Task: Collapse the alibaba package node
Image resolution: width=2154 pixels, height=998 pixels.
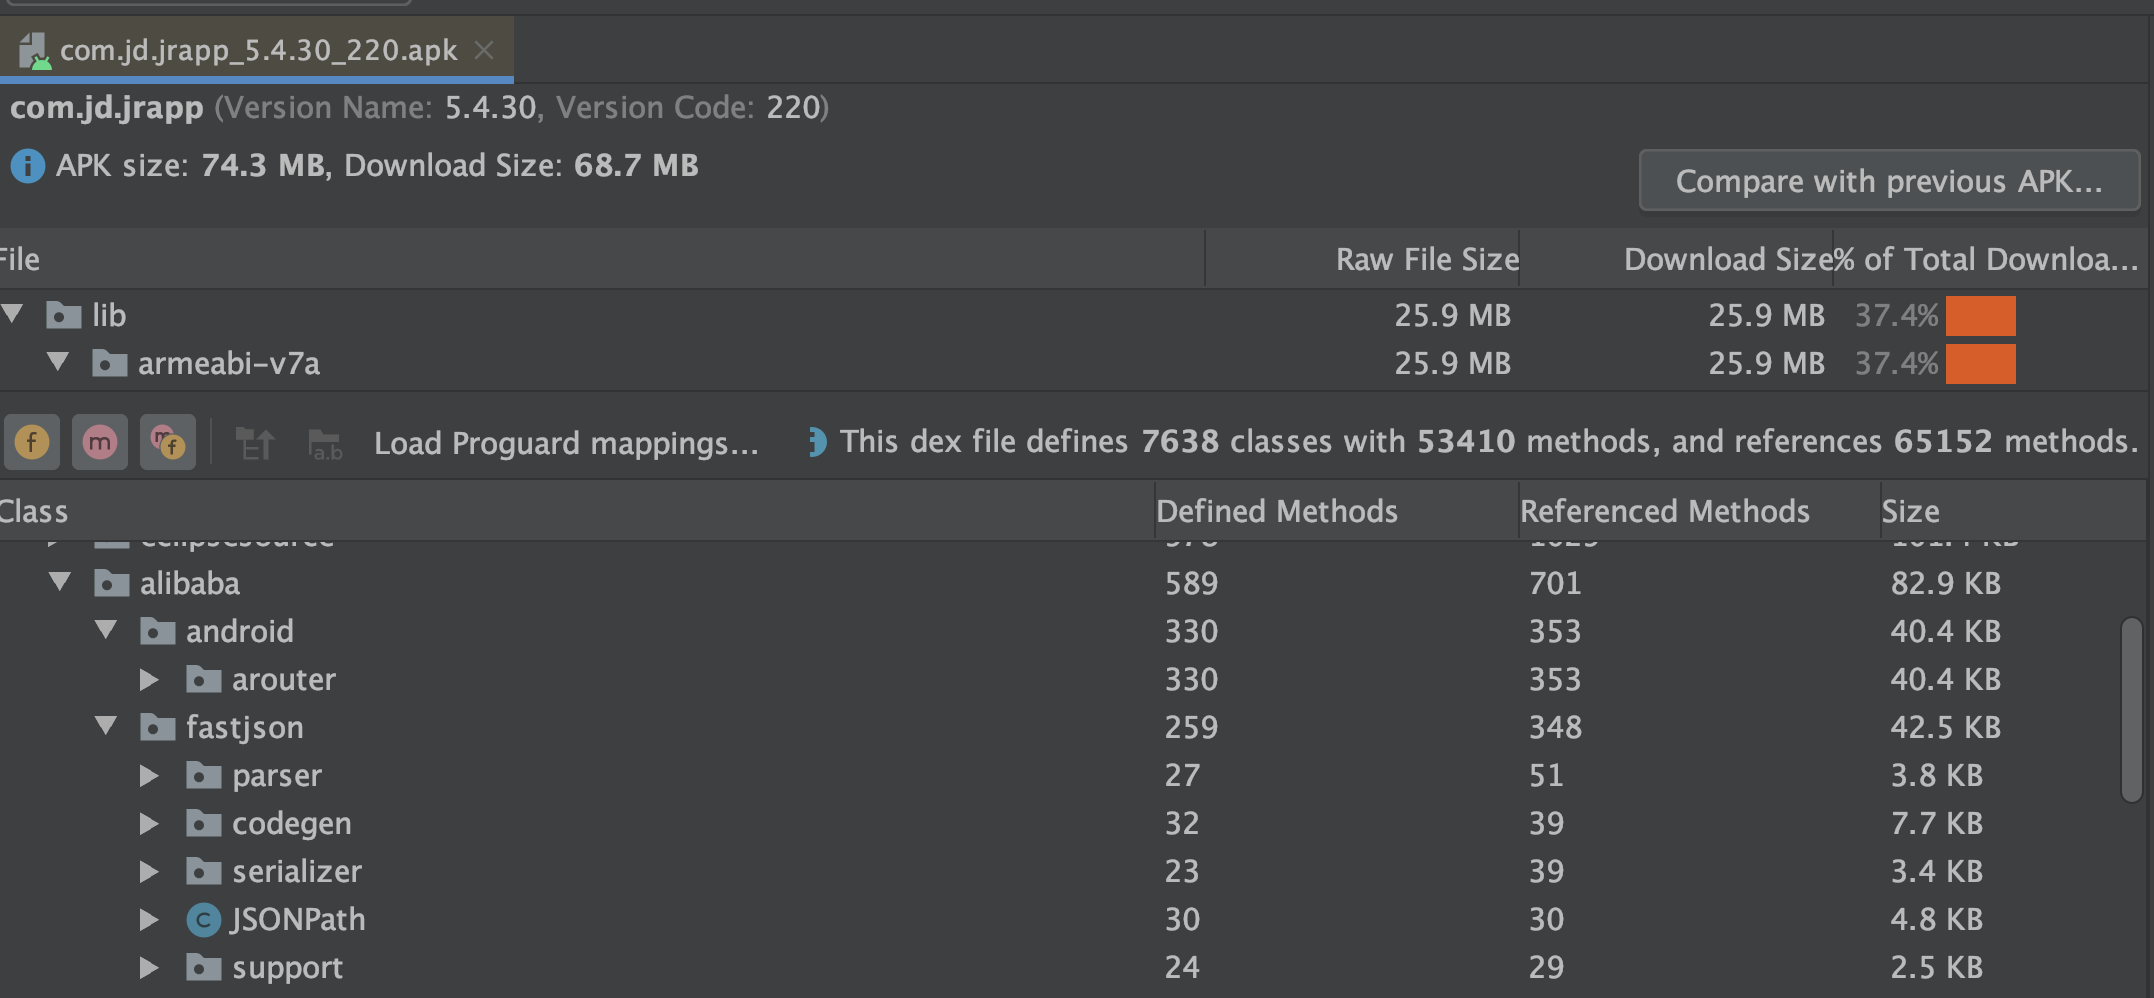Action: click(x=60, y=582)
